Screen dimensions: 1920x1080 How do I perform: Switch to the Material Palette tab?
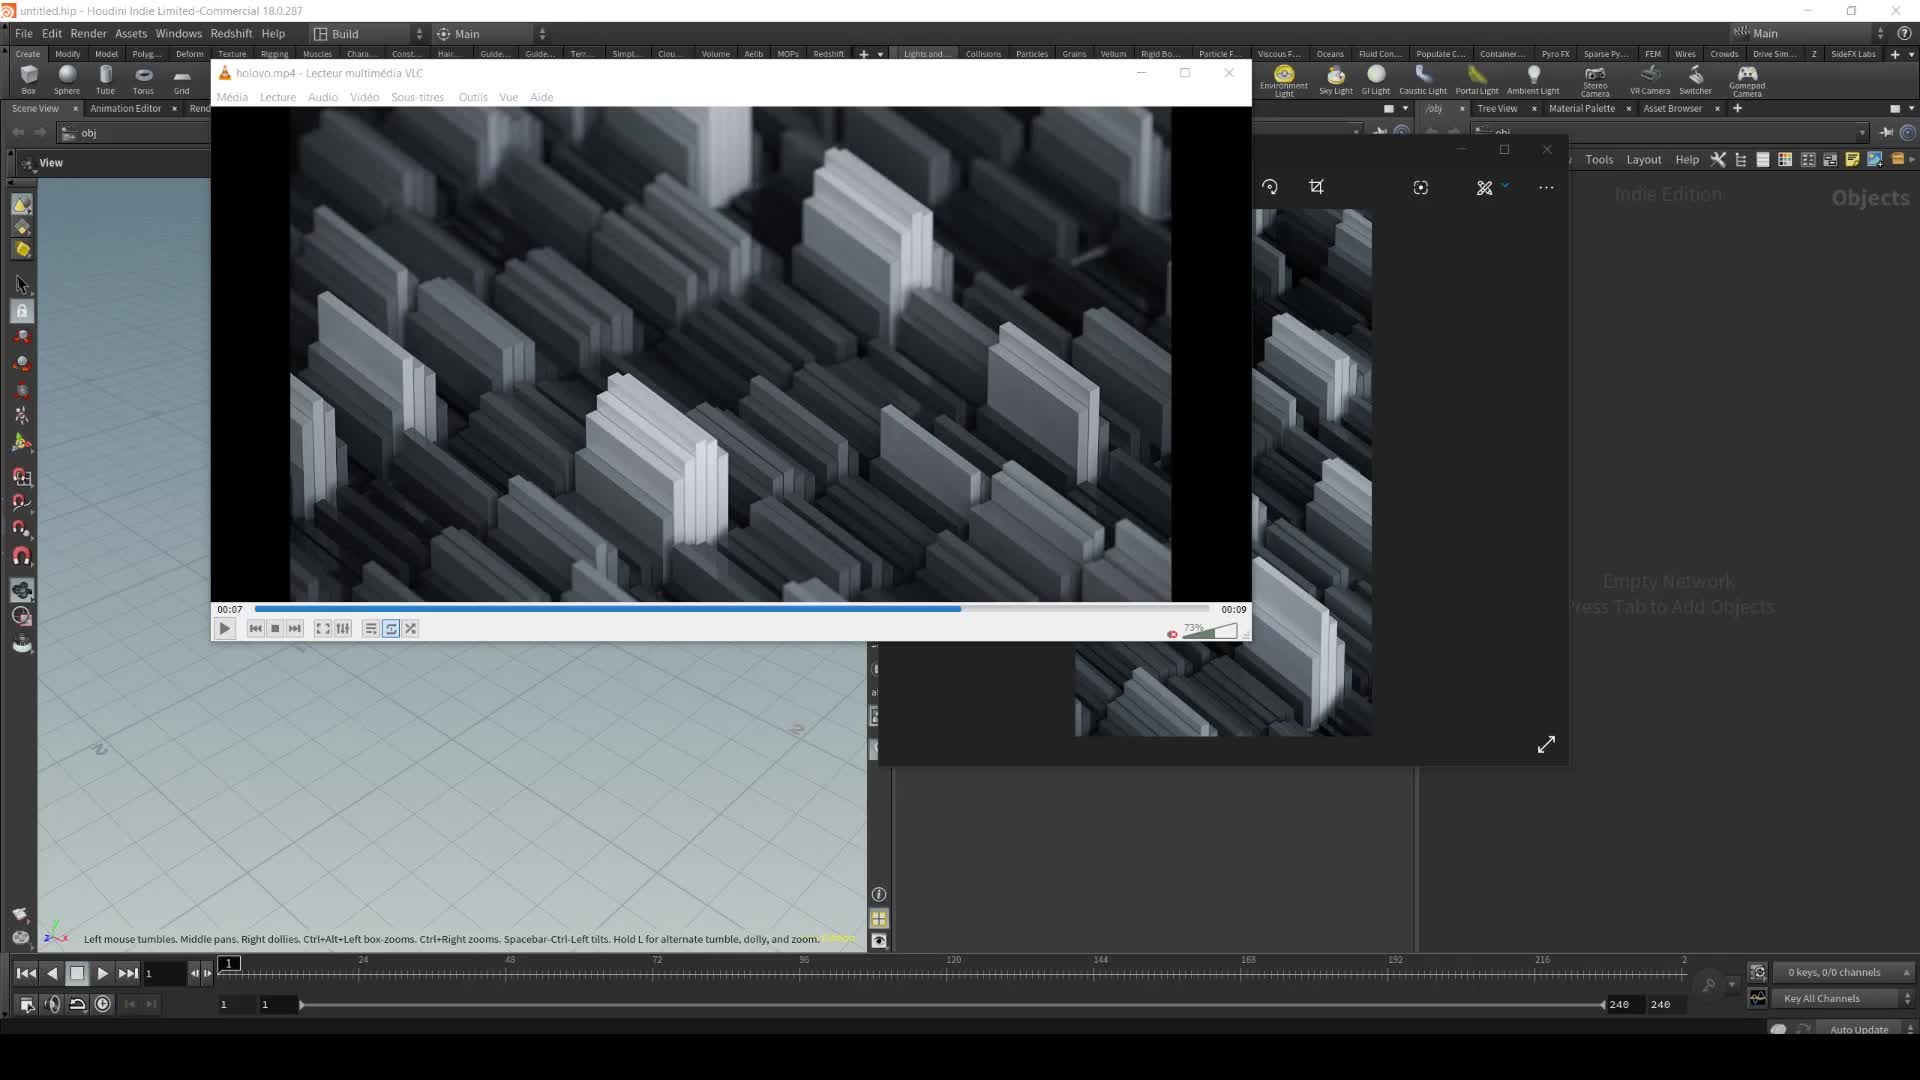pos(1581,108)
